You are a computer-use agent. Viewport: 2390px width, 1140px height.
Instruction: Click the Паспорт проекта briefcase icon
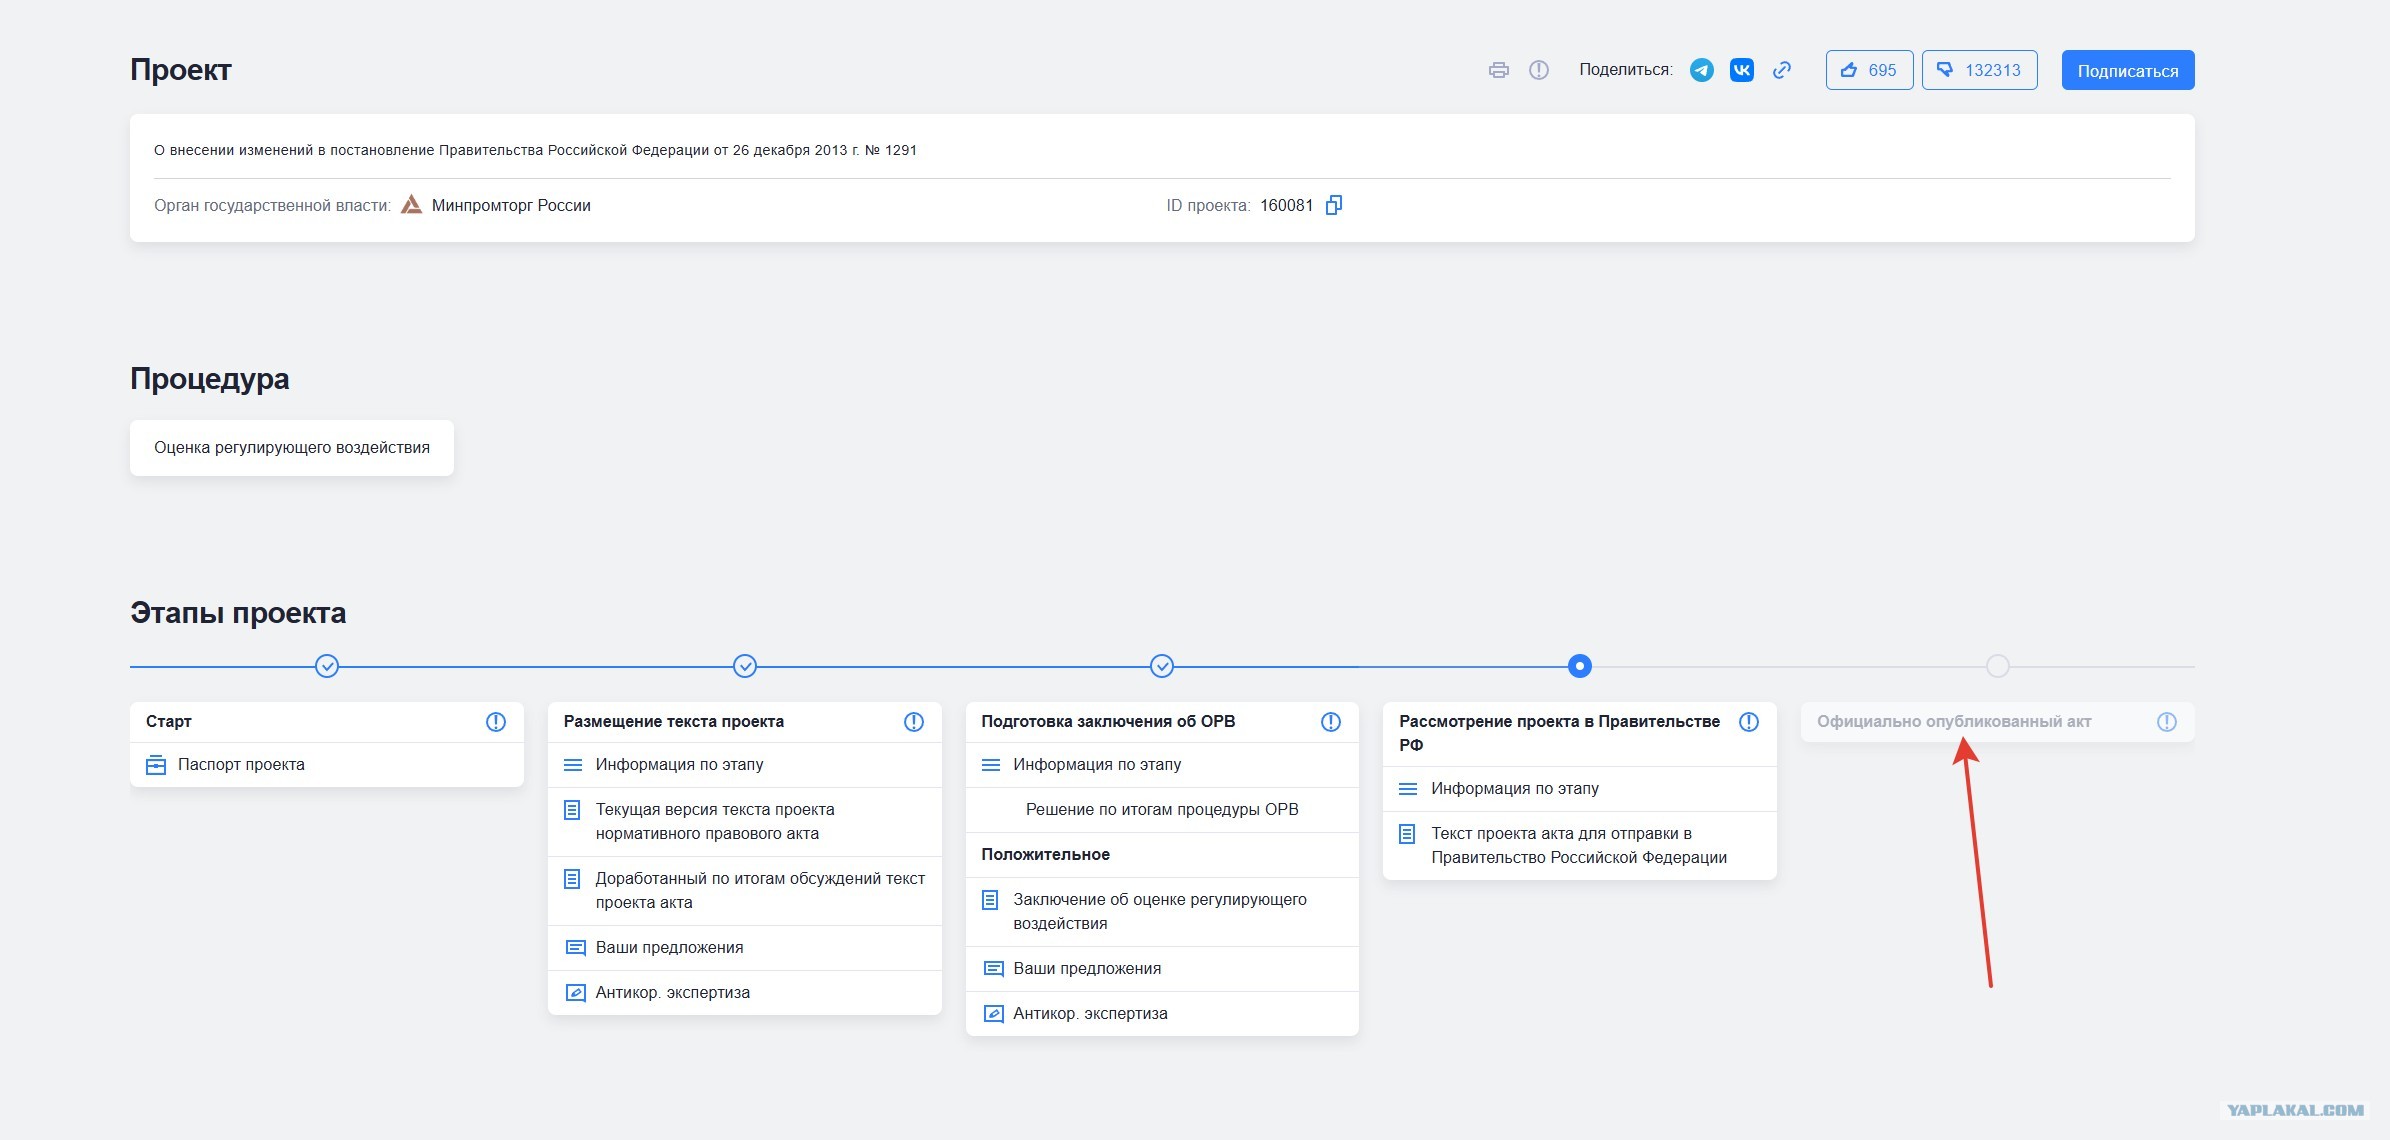[156, 765]
